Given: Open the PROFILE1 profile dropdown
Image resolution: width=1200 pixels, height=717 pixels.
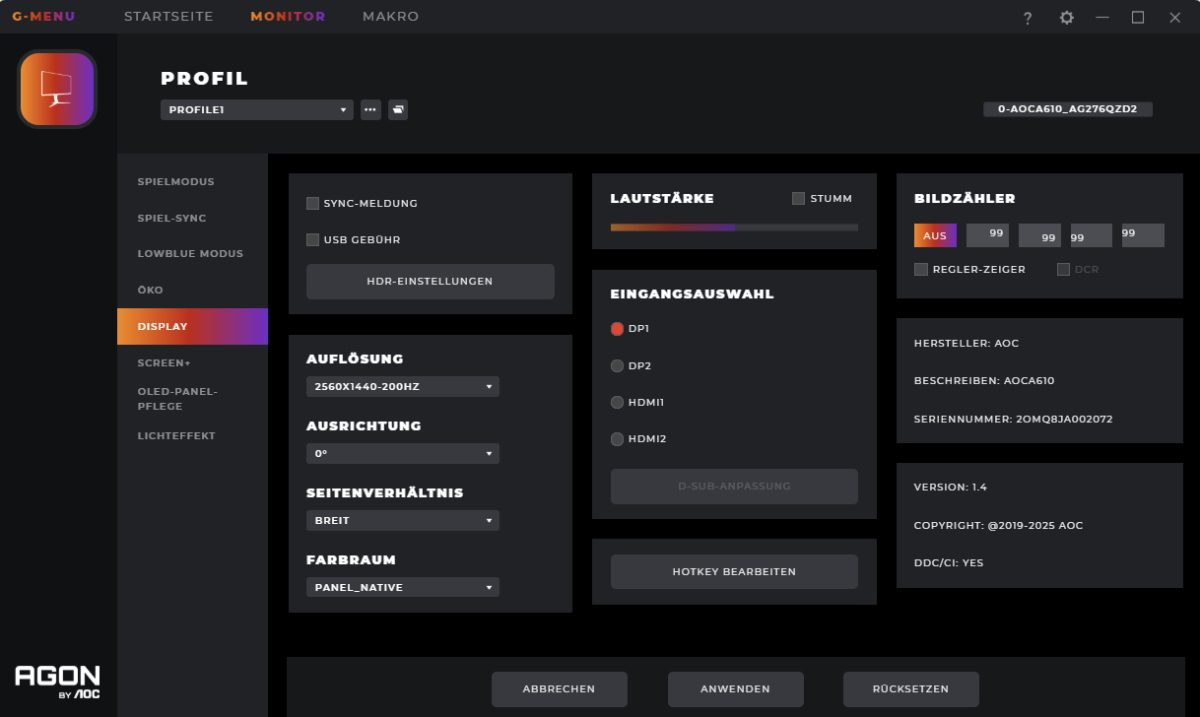Looking at the screenshot, I should (257, 110).
